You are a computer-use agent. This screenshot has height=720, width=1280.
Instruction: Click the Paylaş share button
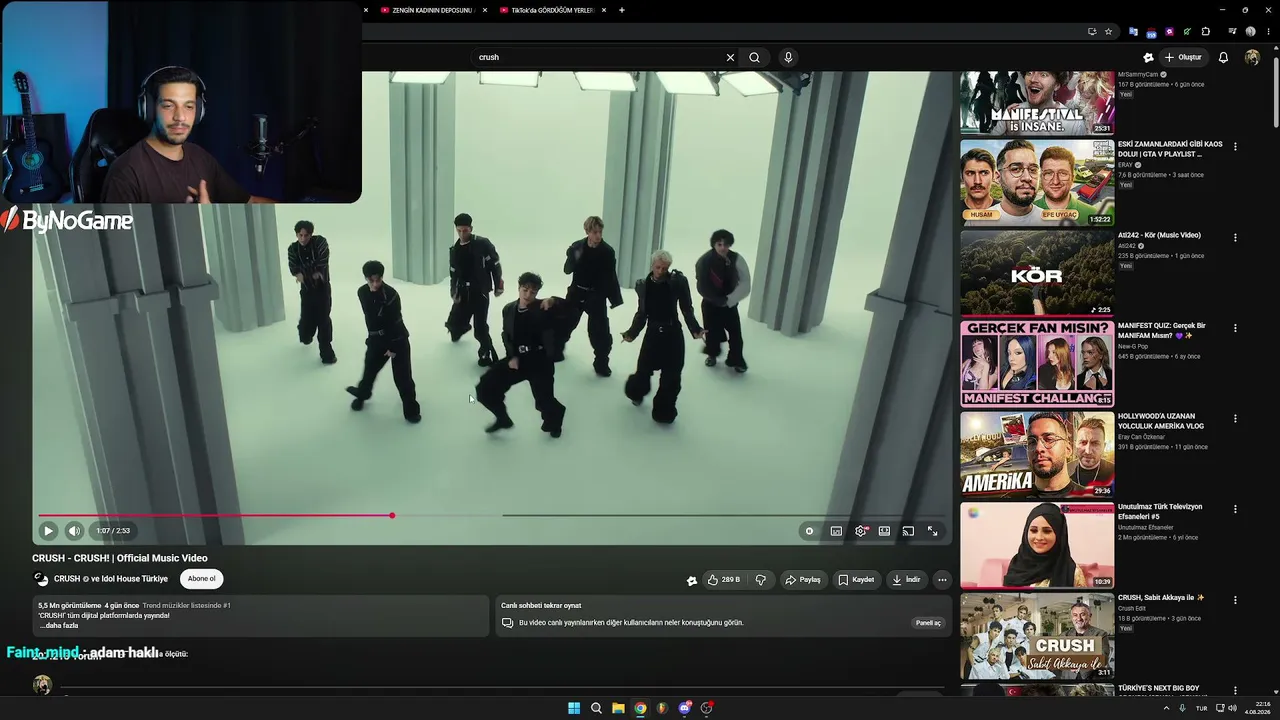click(x=803, y=580)
